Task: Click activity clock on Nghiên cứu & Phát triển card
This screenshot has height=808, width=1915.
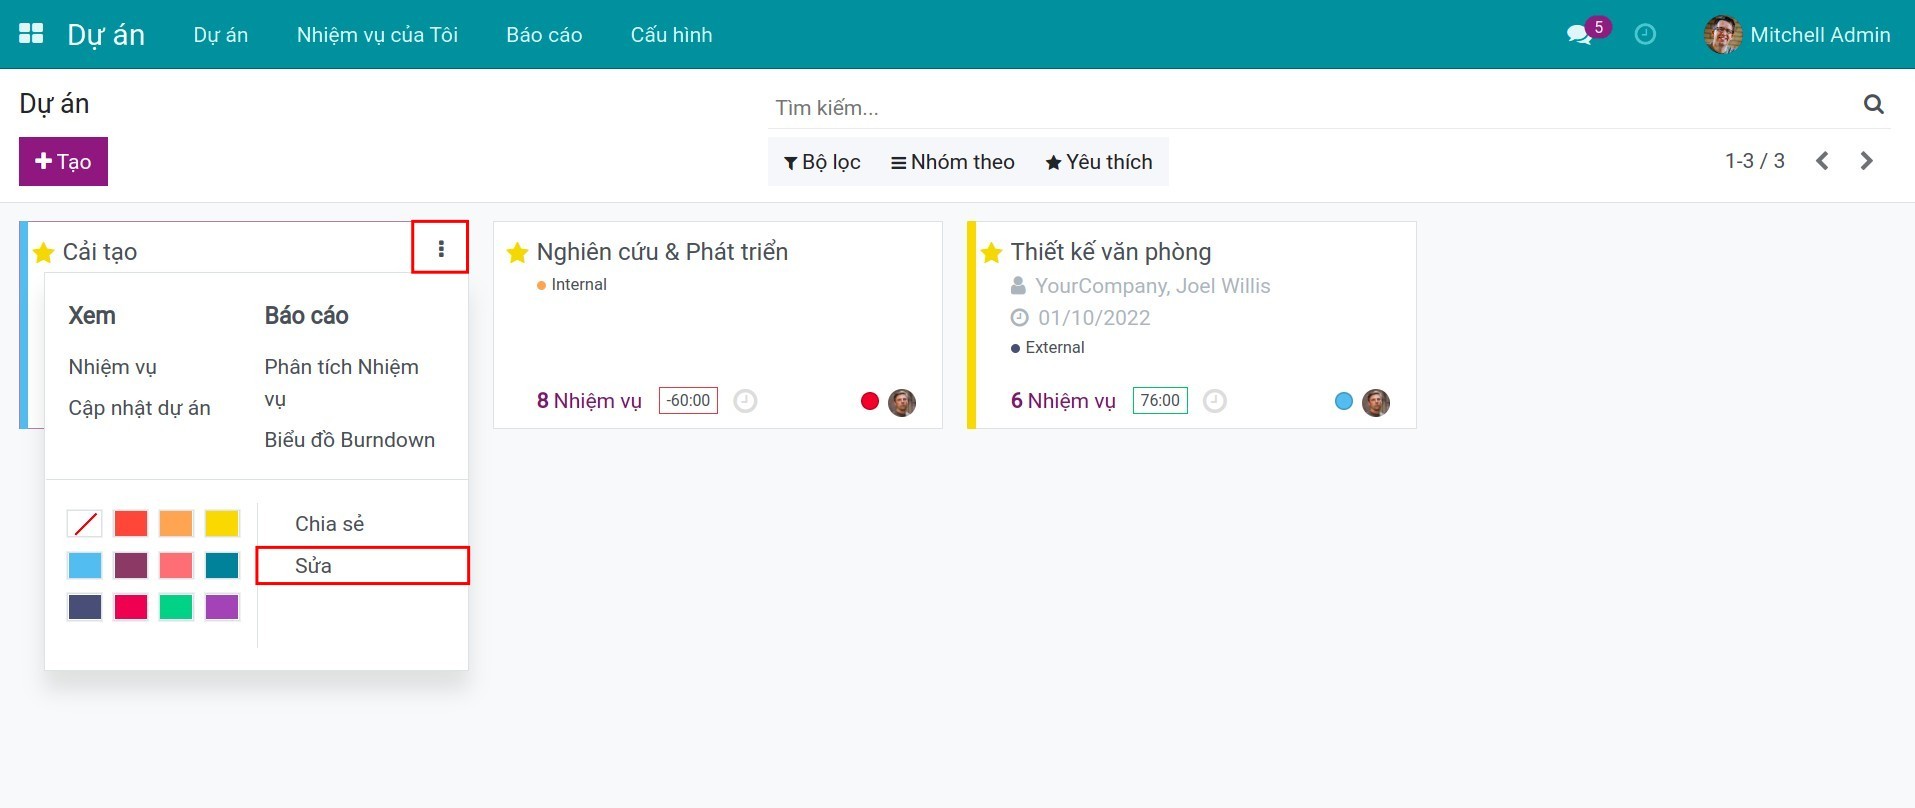Action: click(745, 401)
